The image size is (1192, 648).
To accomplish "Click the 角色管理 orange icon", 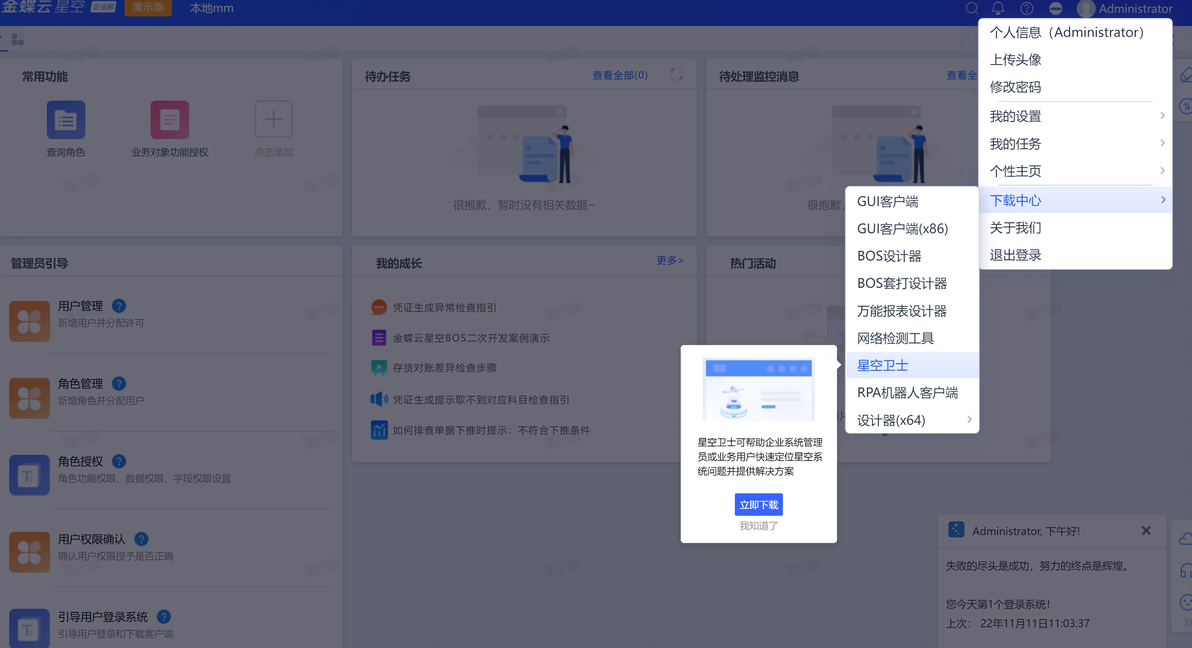I will pyautogui.click(x=30, y=399).
